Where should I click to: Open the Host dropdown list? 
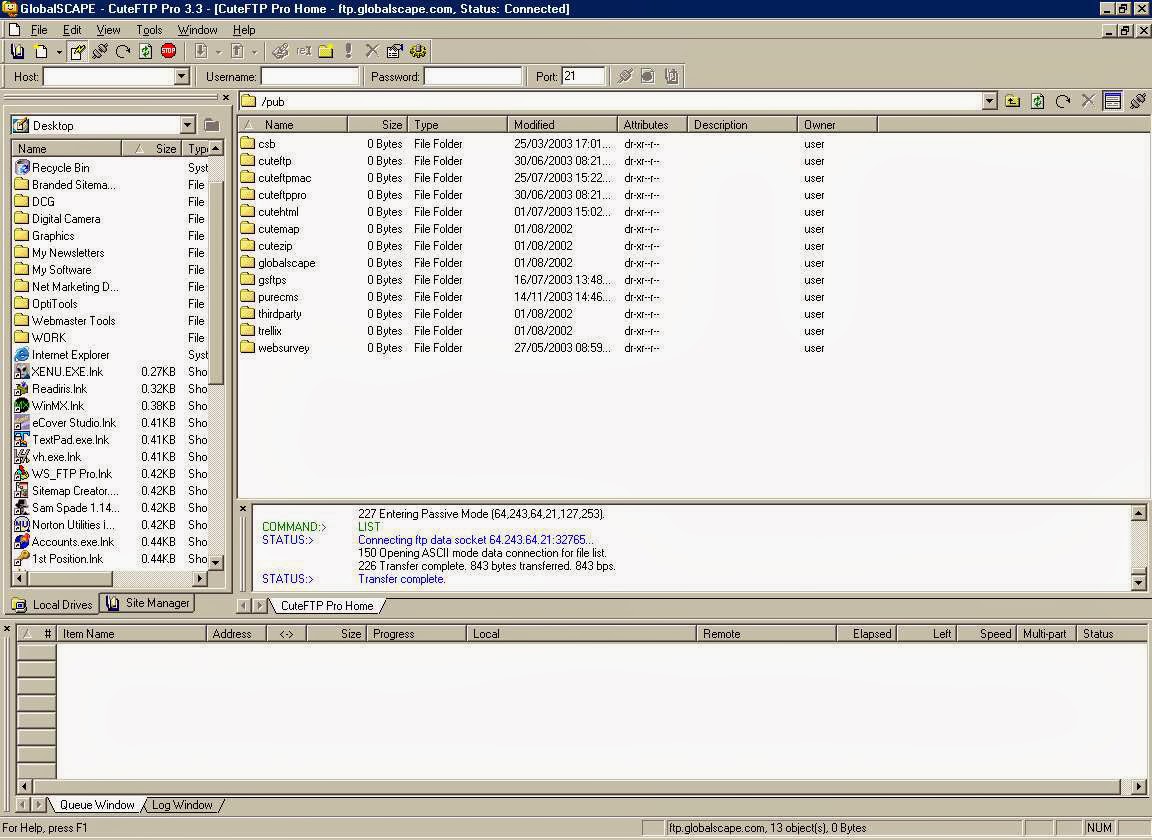click(181, 76)
